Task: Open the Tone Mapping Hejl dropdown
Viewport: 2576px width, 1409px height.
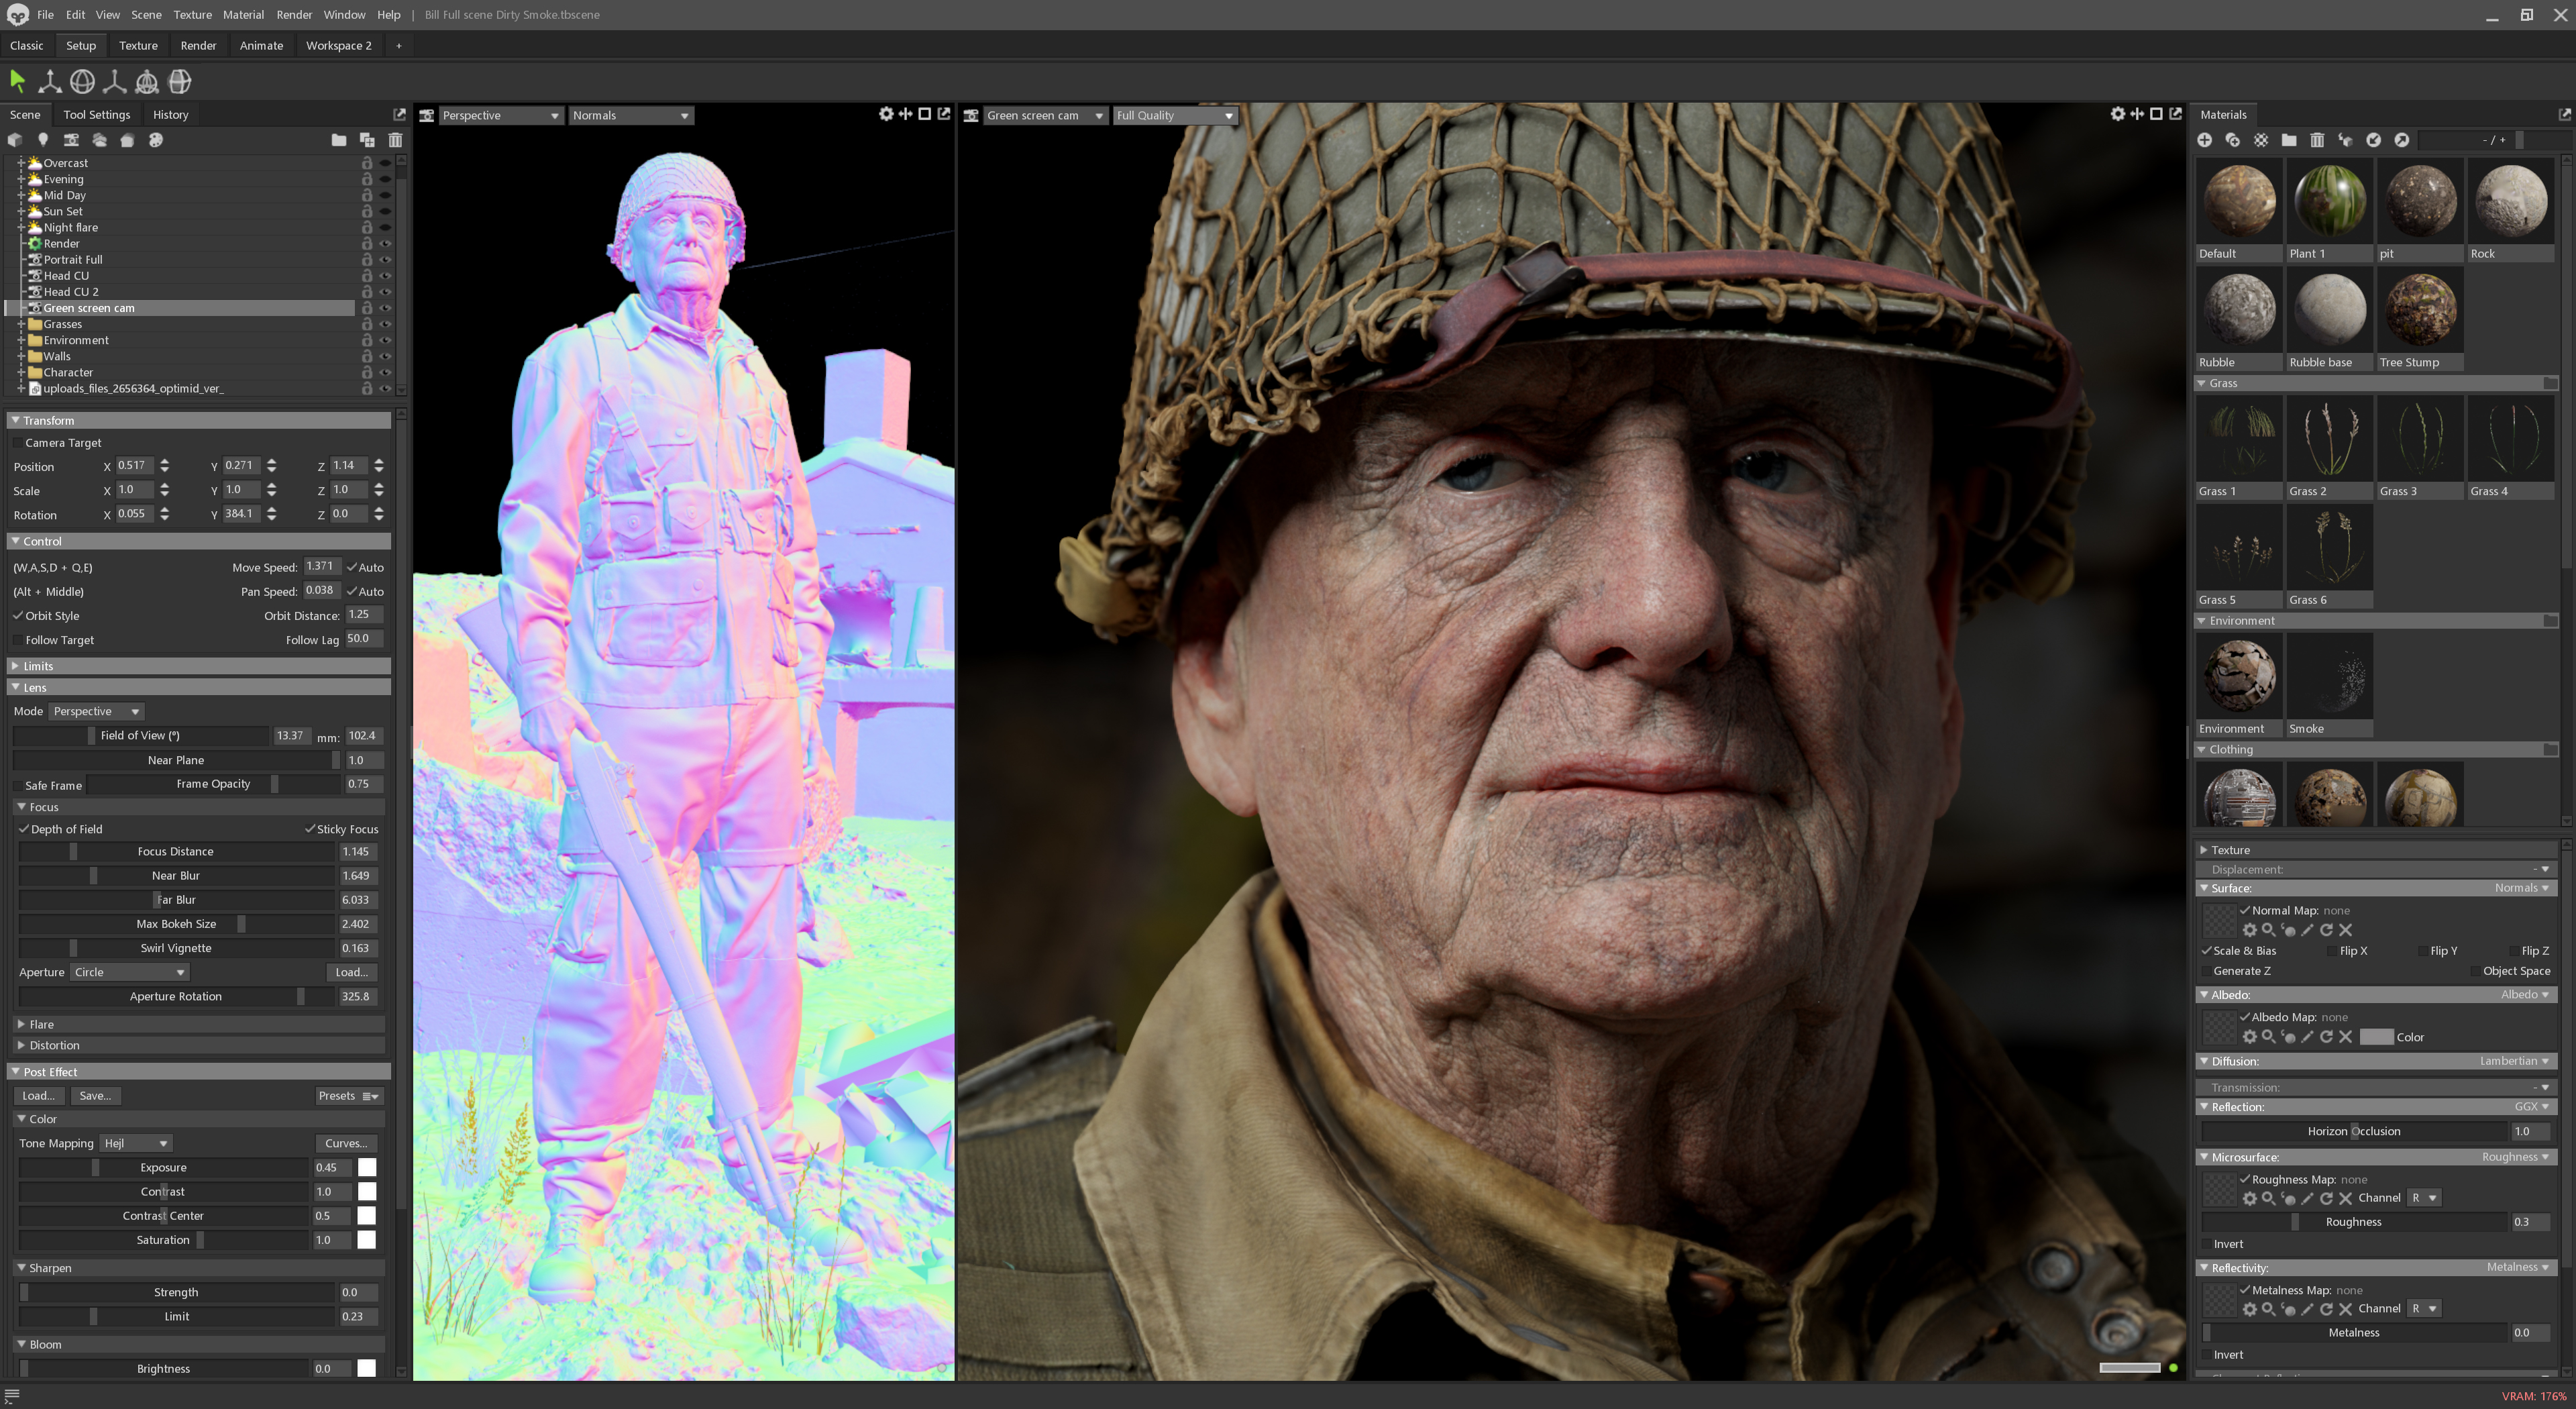Action: (x=136, y=1143)
